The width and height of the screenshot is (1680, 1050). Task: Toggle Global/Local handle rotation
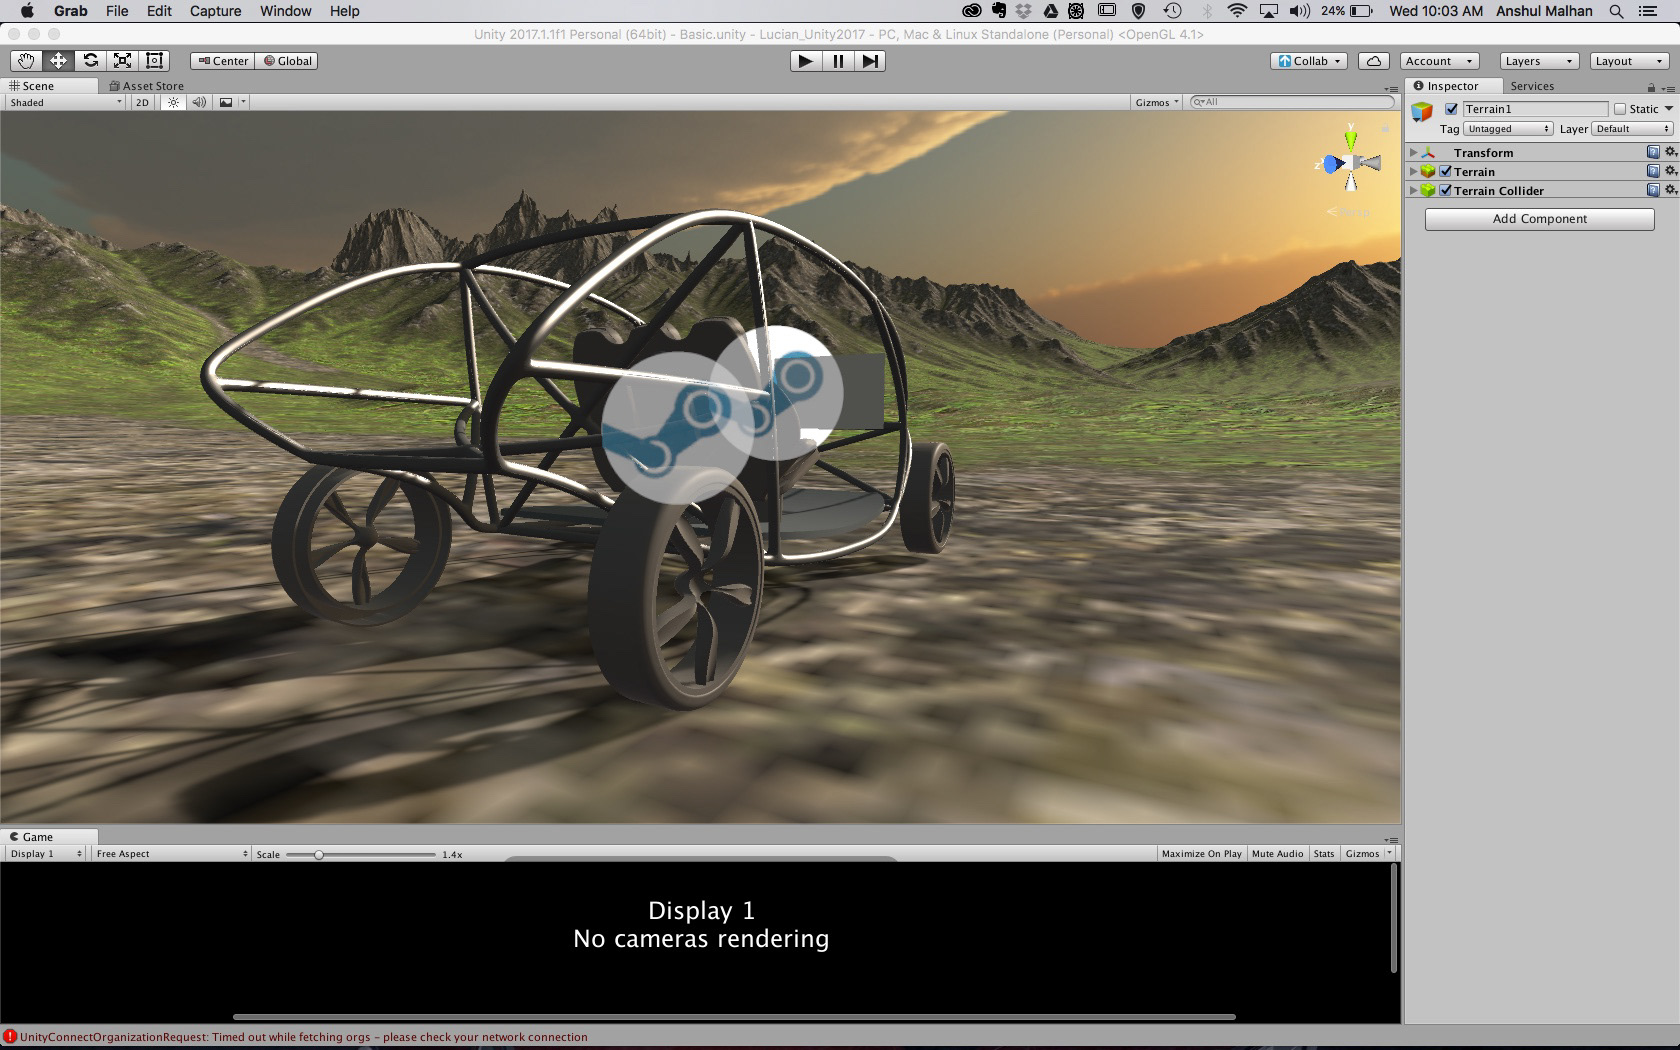pos(288,61)
